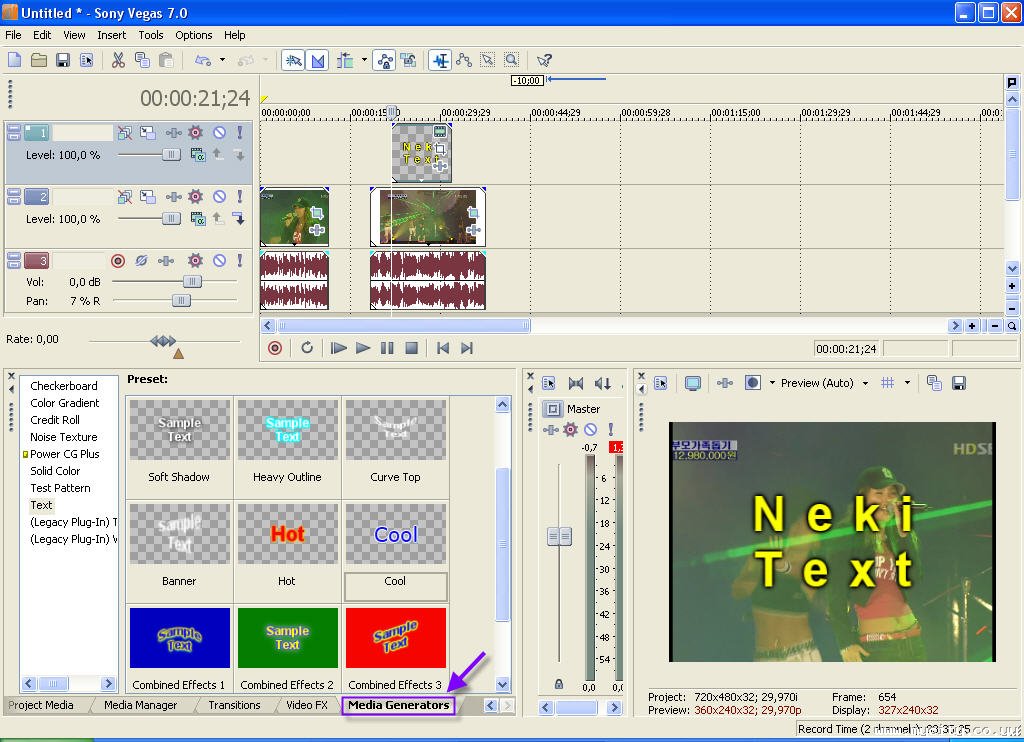Screen dimensions: 1024x742
Task: Expand the Undo history dropdown arrow
Action: [223, 60]
